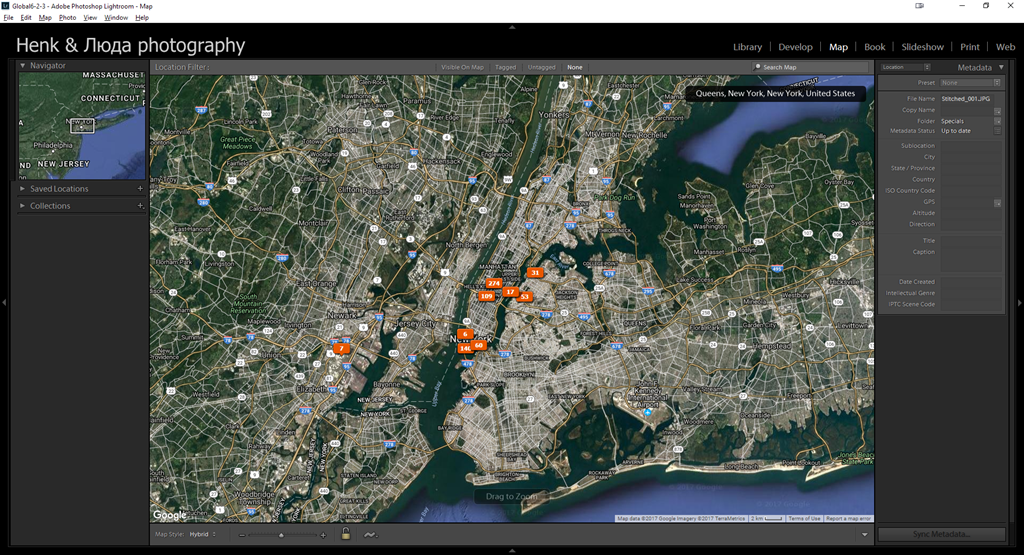Collapse the Metadata panel triangle
Screen dimensions: 1024x555
(x=1001, y=67)
